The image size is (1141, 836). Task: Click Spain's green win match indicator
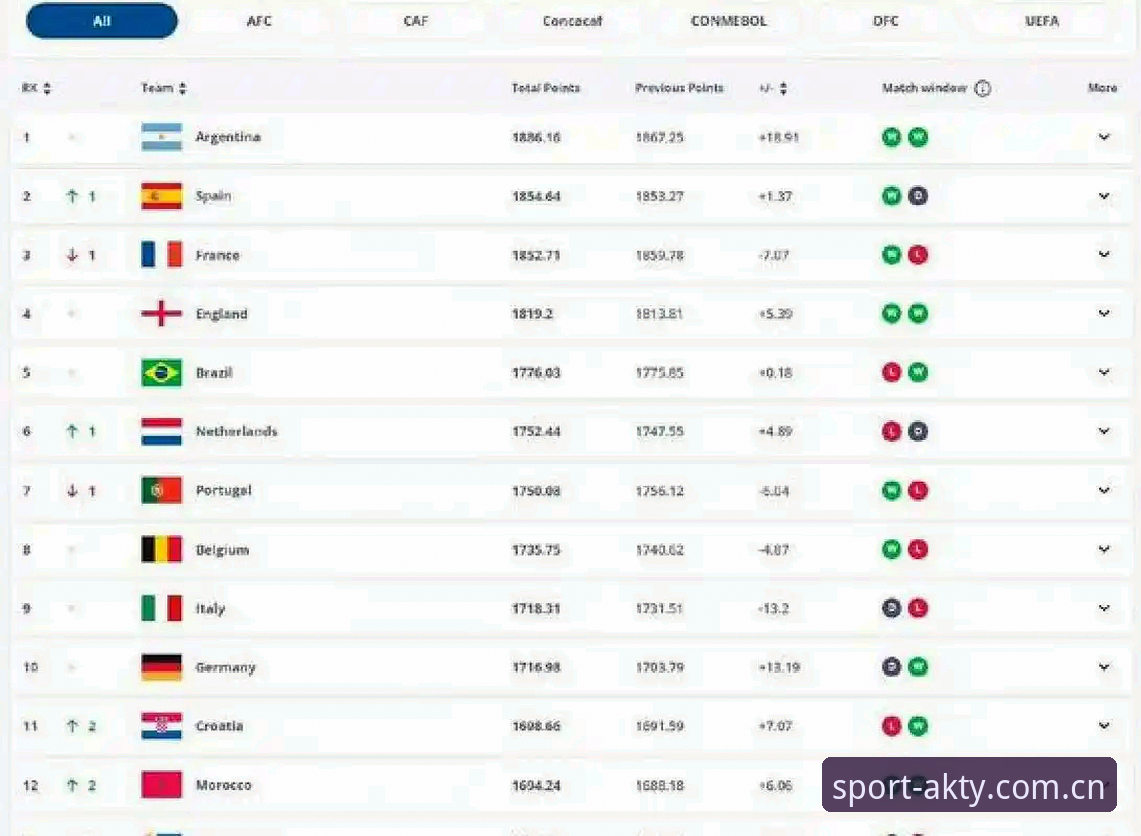(x=891, y=196)
